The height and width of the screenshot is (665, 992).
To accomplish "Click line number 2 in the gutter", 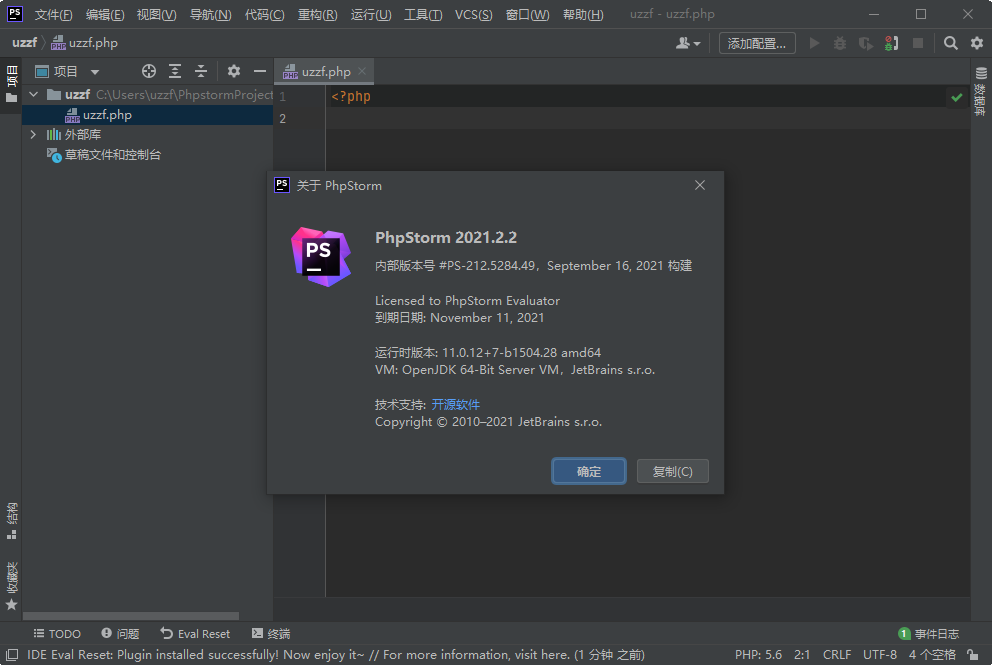I will click(x=282, y=119).
